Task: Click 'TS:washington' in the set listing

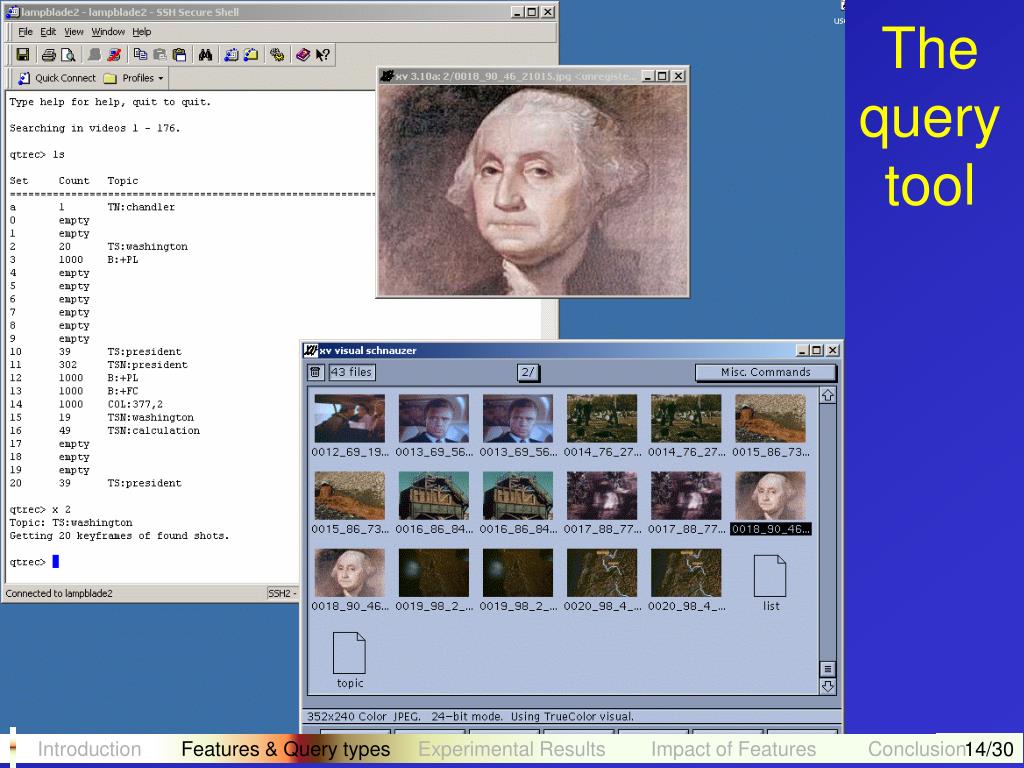Action: click(148, 247)
